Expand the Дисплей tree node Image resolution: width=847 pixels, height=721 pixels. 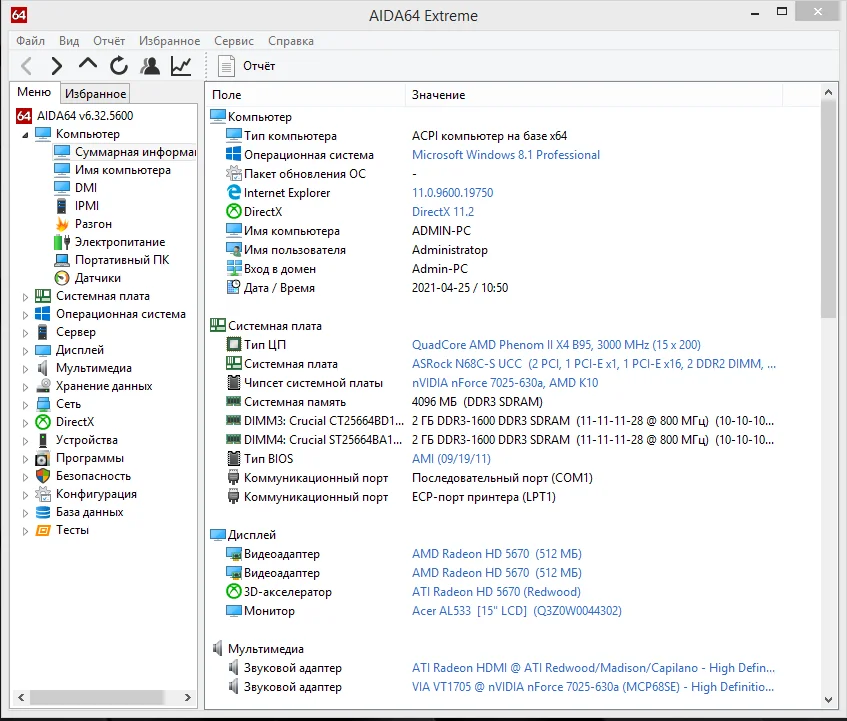[26, 350]
